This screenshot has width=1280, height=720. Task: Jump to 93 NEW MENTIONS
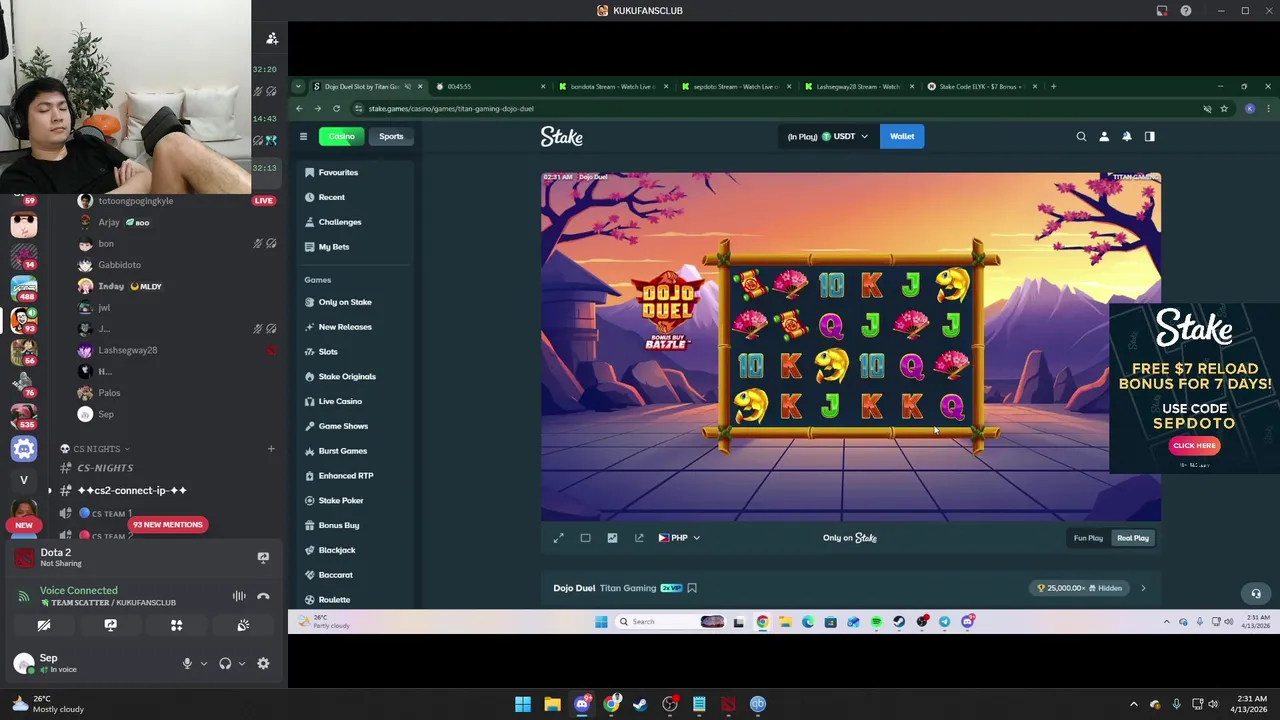pyautogui.click(x=168, y=524)
